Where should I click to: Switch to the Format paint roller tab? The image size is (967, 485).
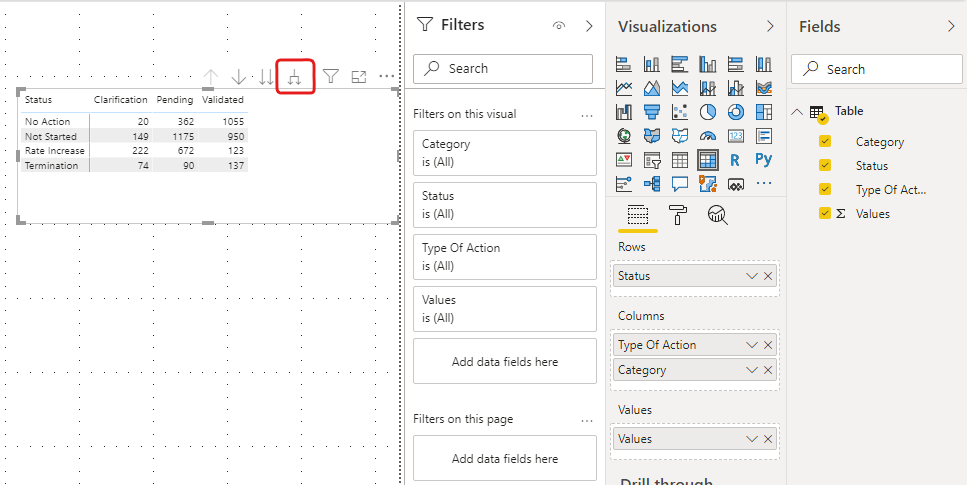tap(678, 215)
